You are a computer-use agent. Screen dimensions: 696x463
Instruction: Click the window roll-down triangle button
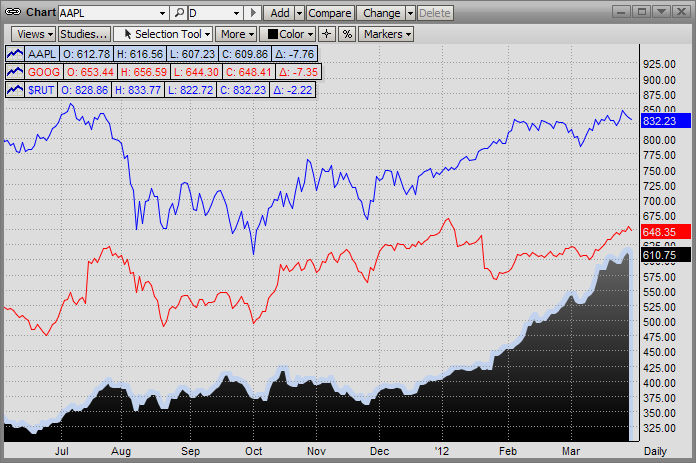click(661, 12)
